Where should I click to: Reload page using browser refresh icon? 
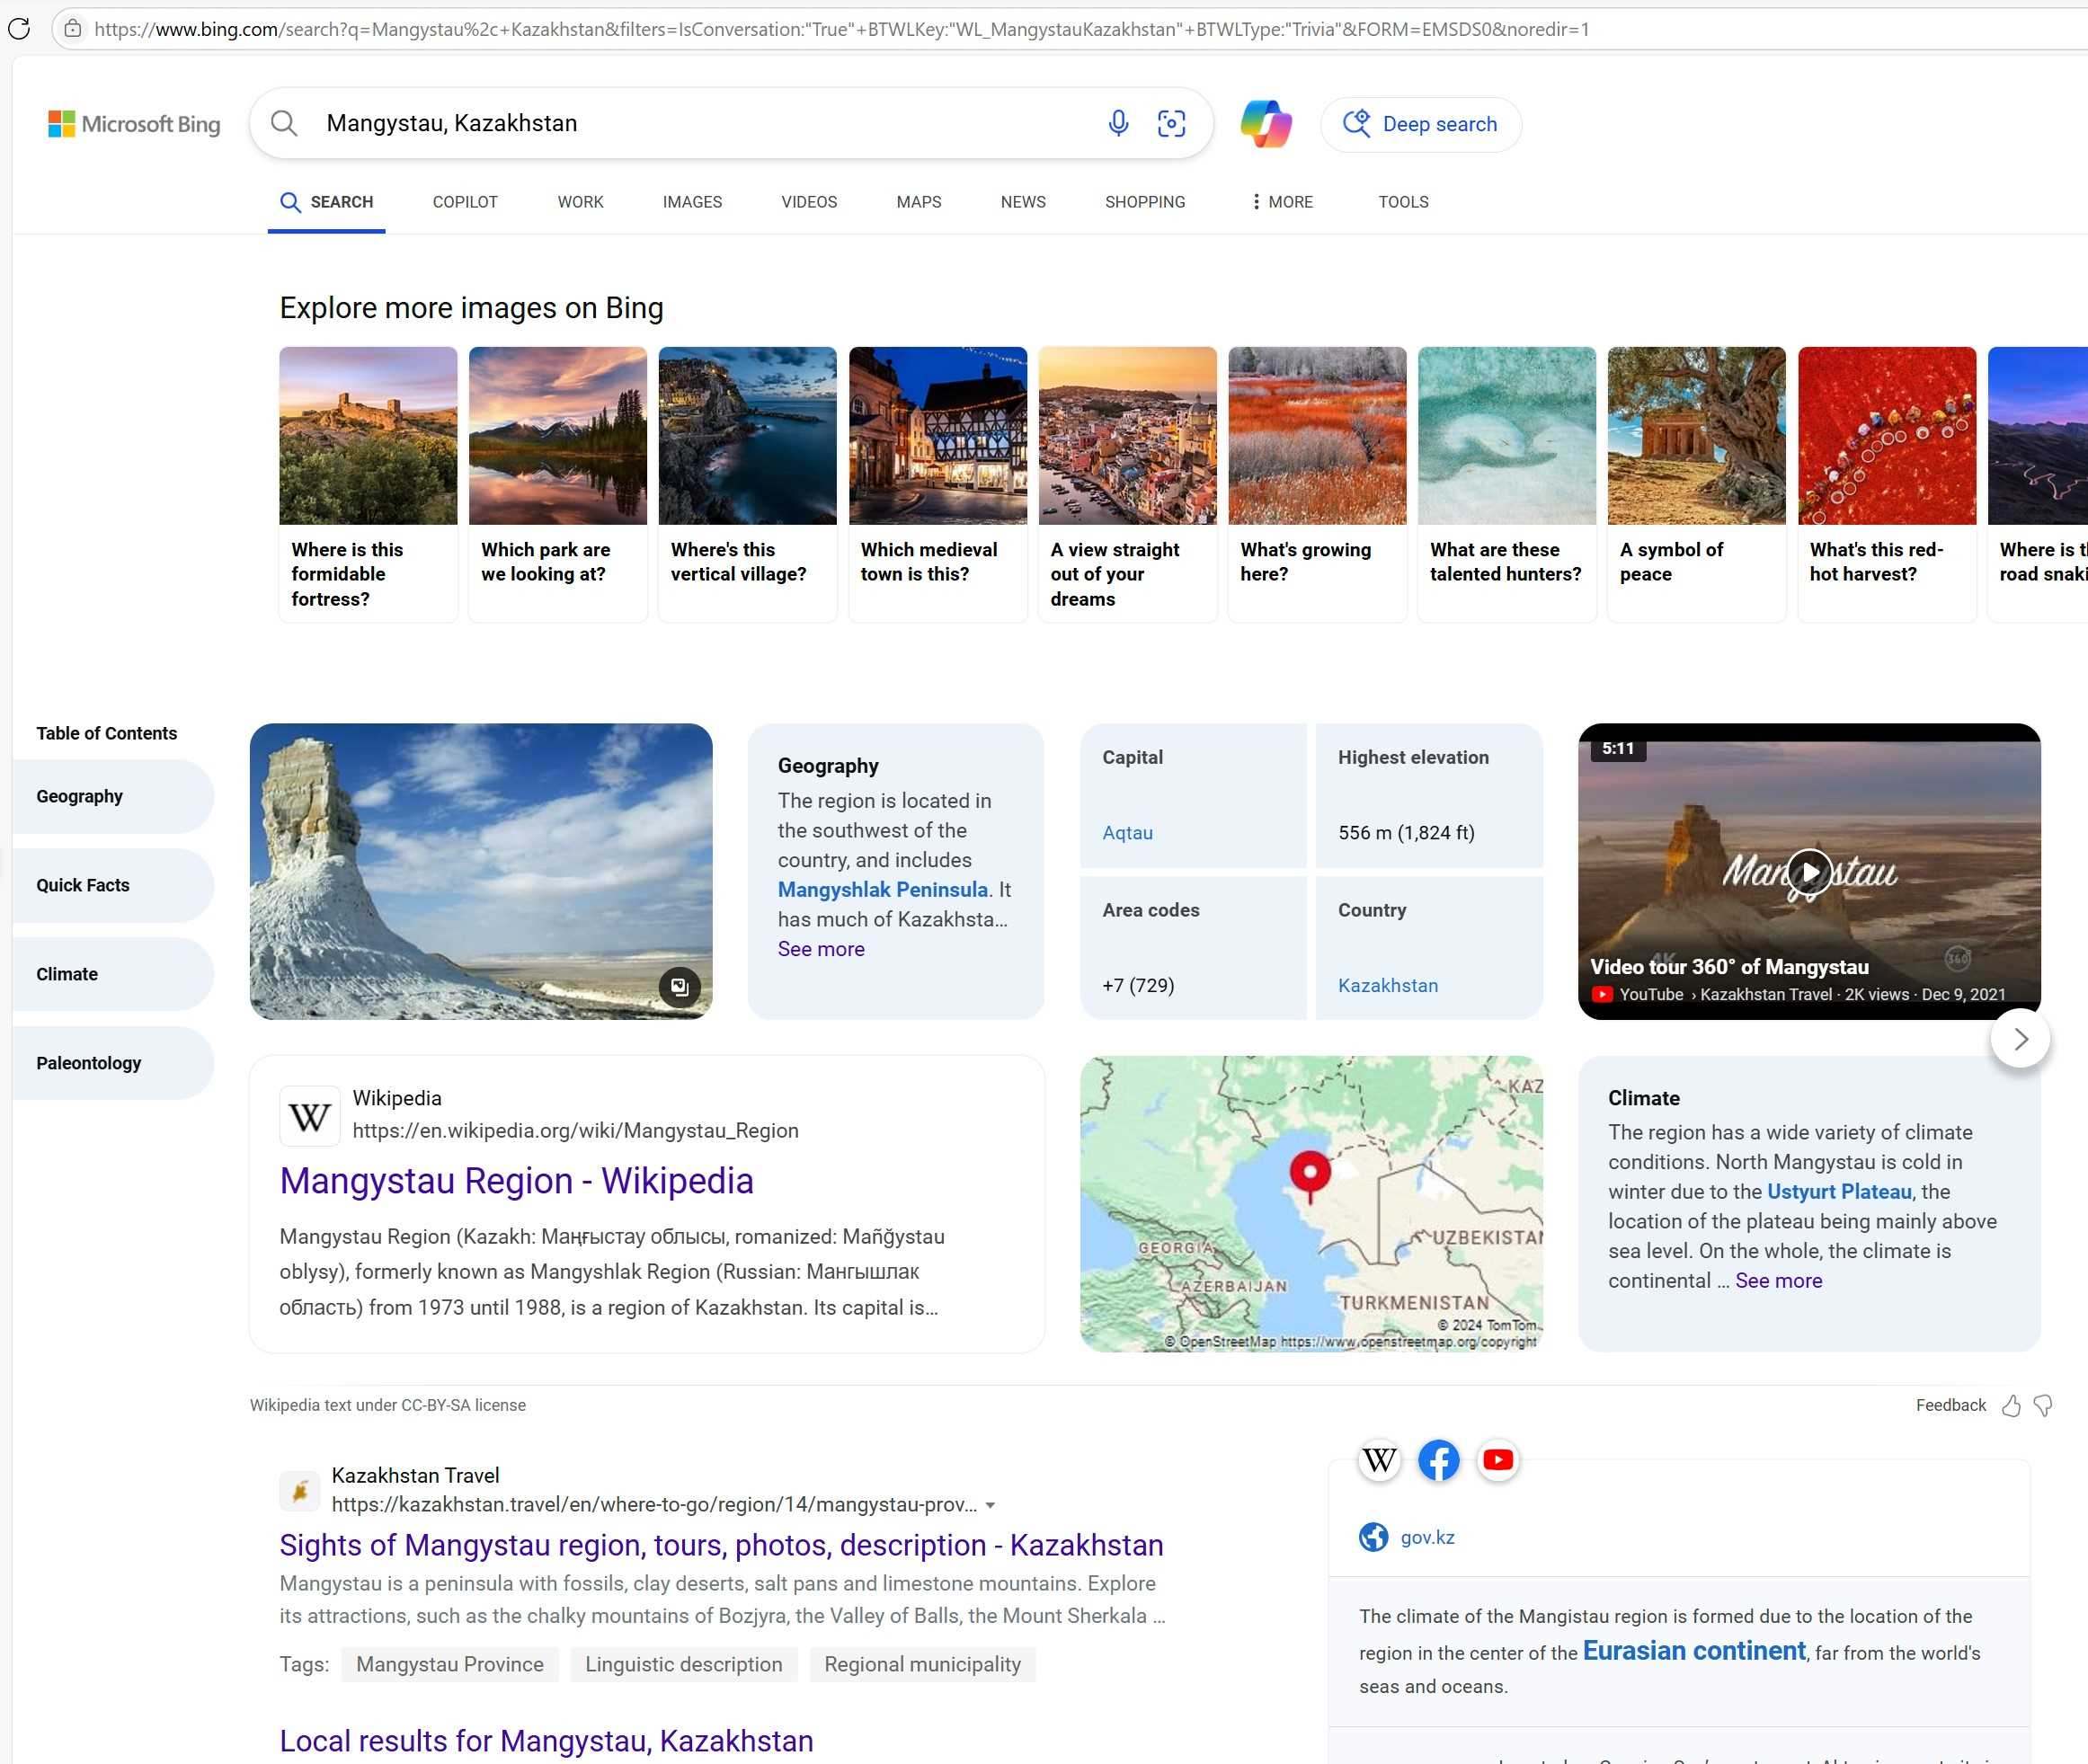(x=19, y=29)
